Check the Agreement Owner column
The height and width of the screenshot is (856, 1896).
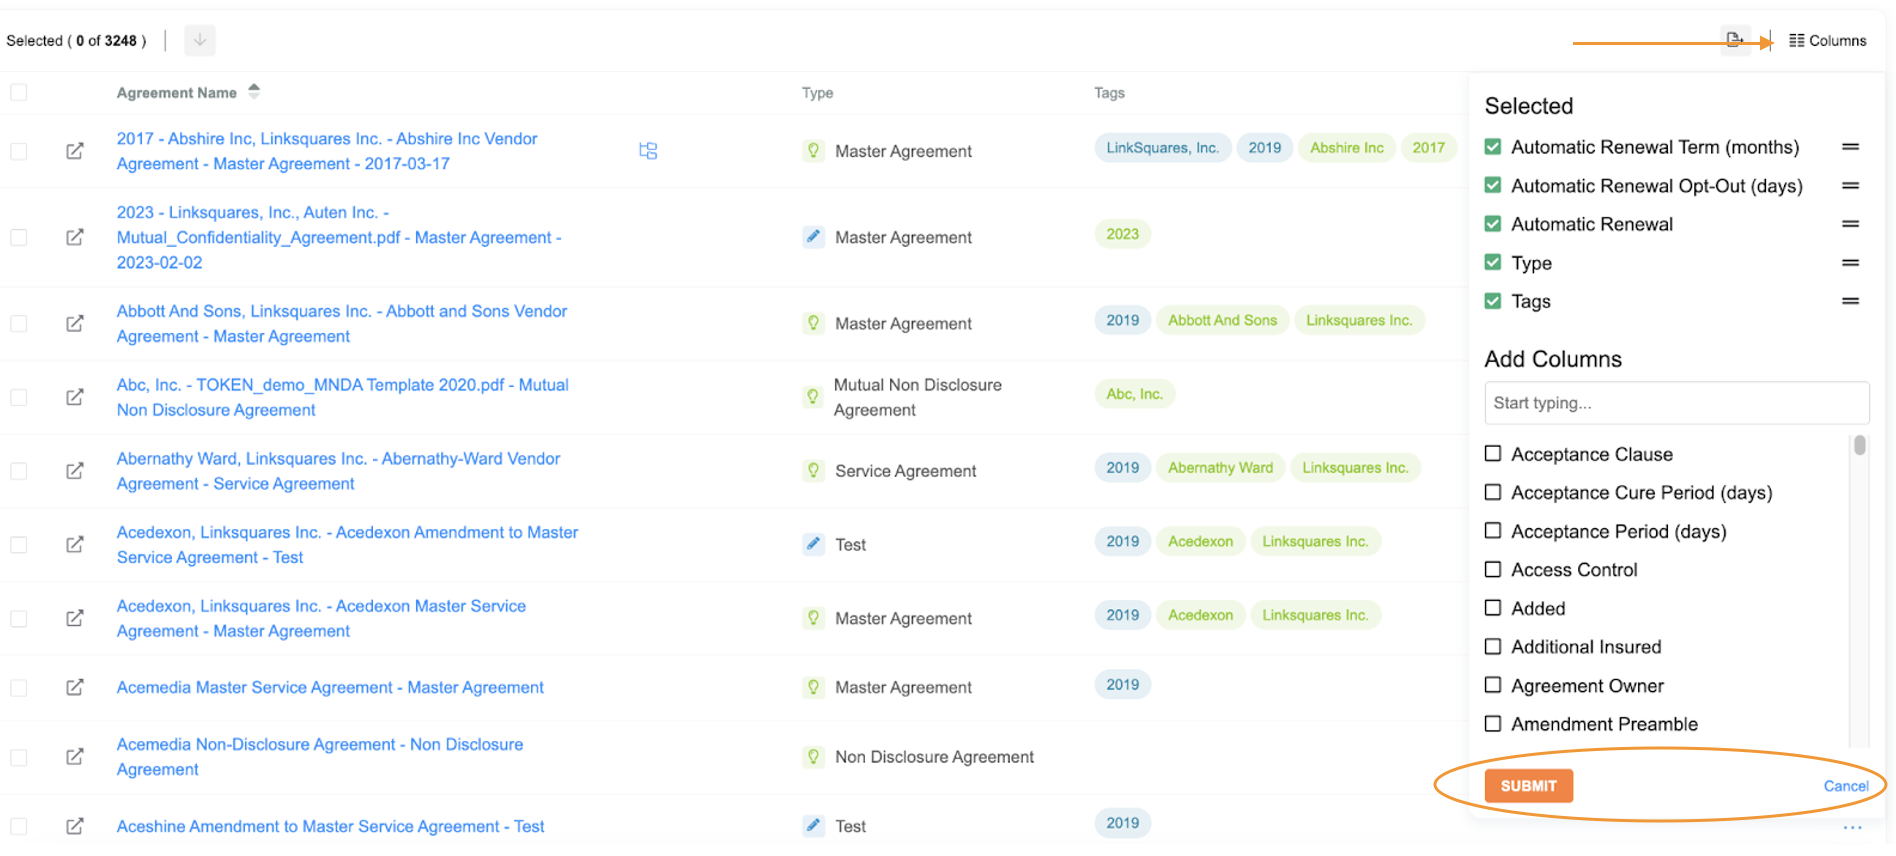click(x=1493, y=685)
